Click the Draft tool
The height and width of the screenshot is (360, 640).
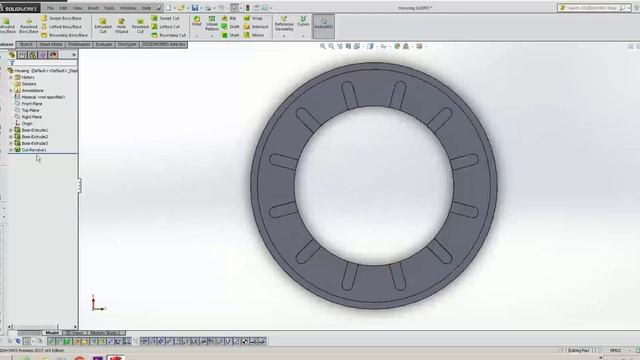[231, 27]
